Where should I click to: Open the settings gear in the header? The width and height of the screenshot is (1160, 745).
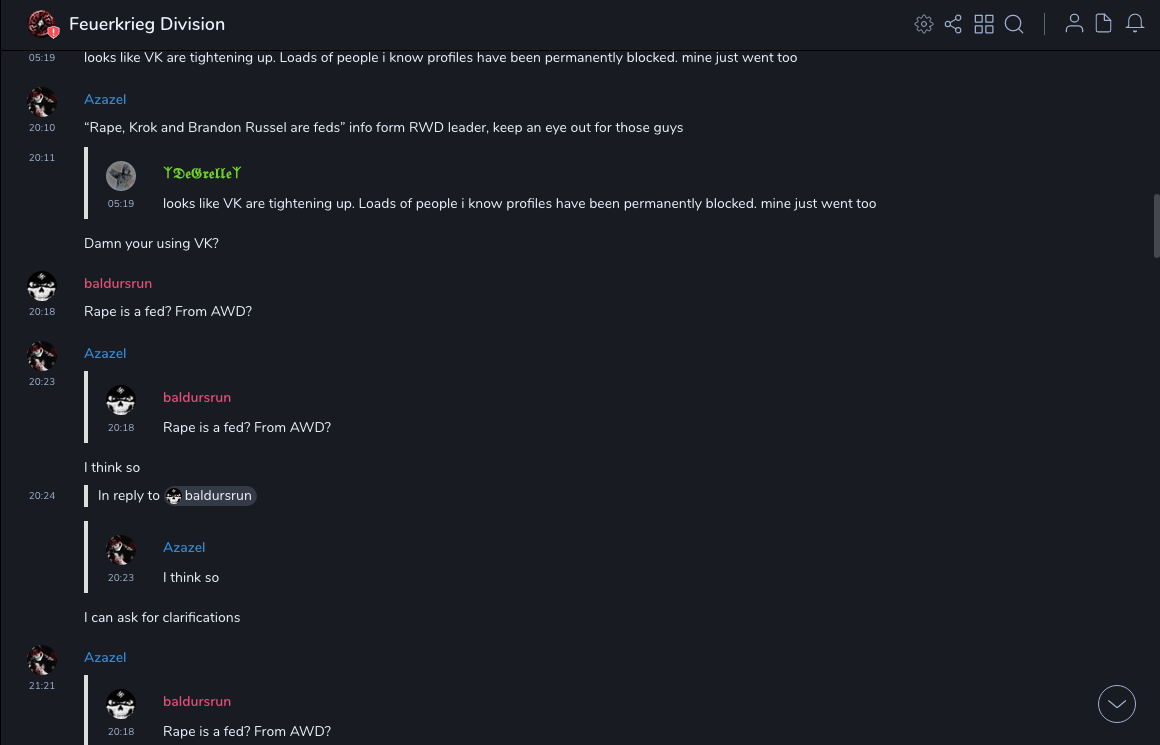pos(924,24)
